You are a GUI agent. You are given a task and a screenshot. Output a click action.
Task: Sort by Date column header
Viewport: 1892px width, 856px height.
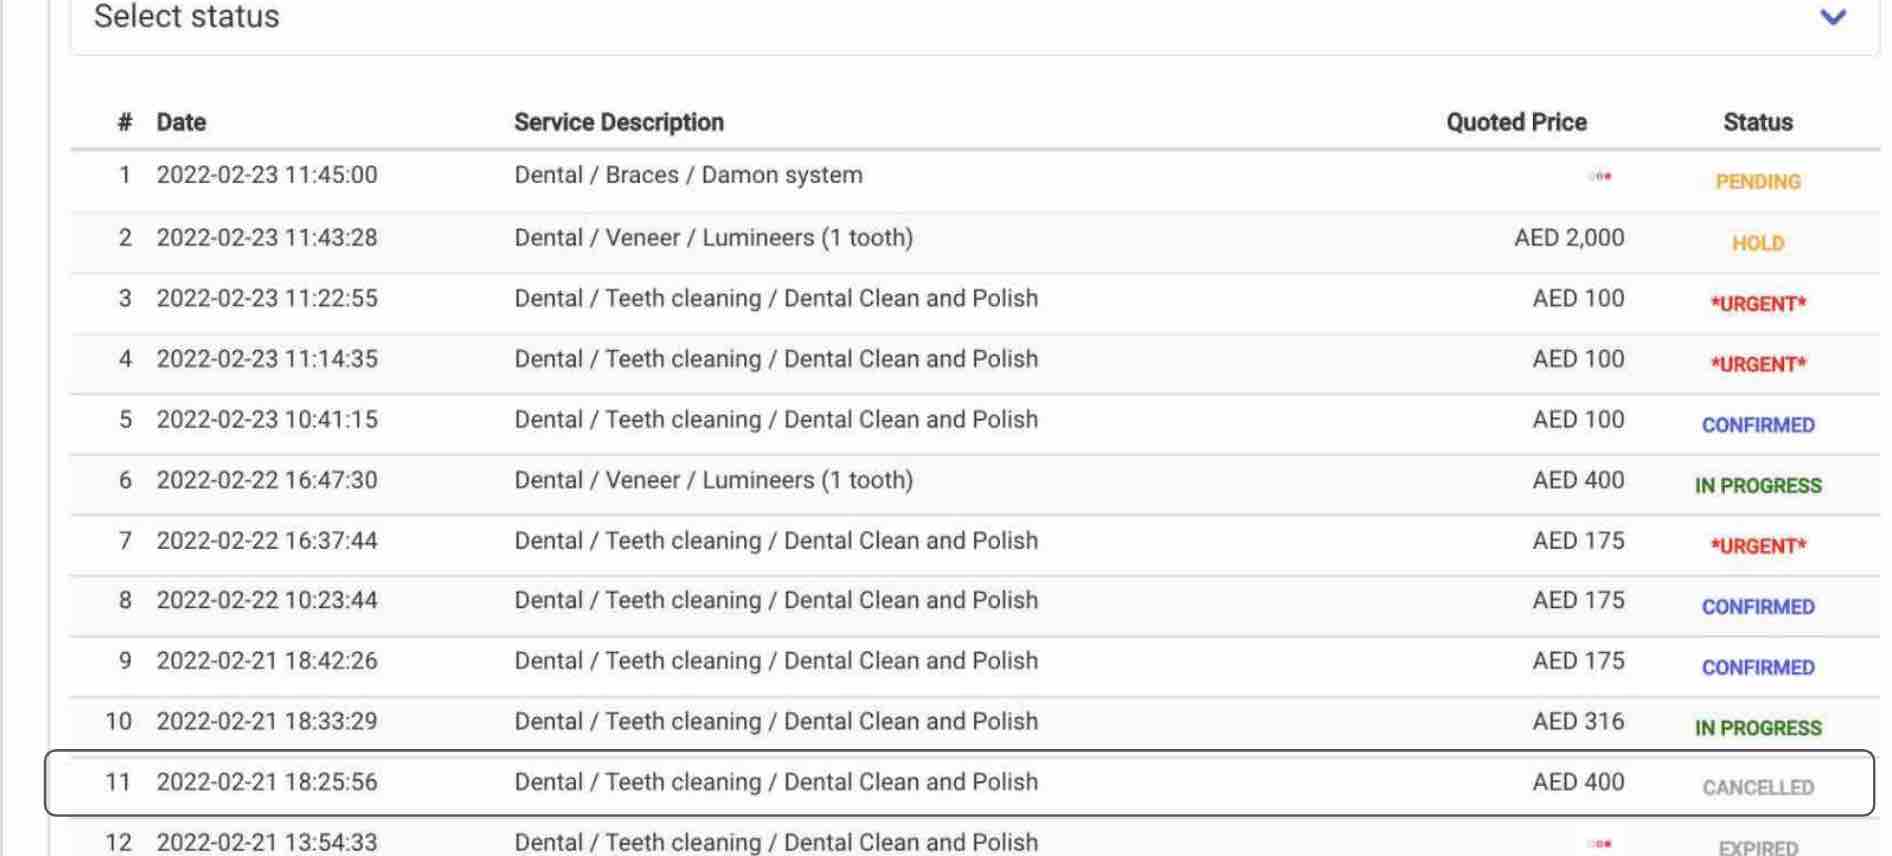pos(181,122)
